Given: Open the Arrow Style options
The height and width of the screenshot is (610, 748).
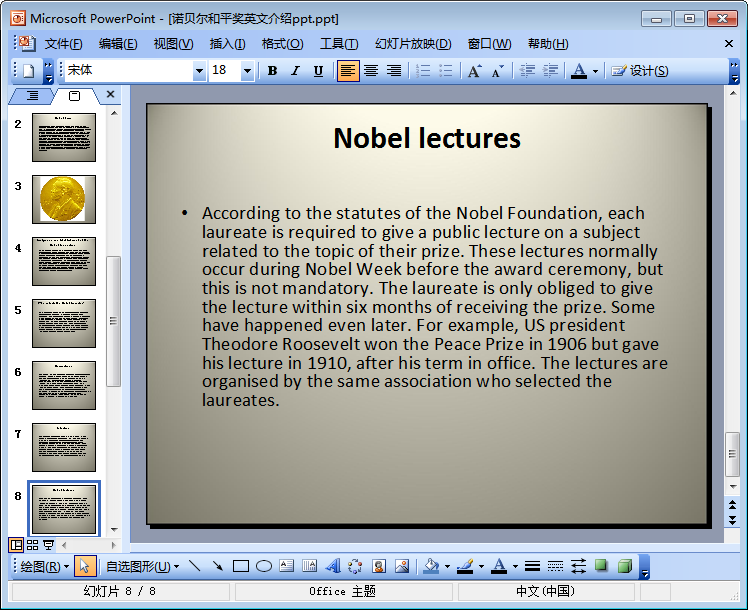Looking at the screenshot, I should click(578, 566).
